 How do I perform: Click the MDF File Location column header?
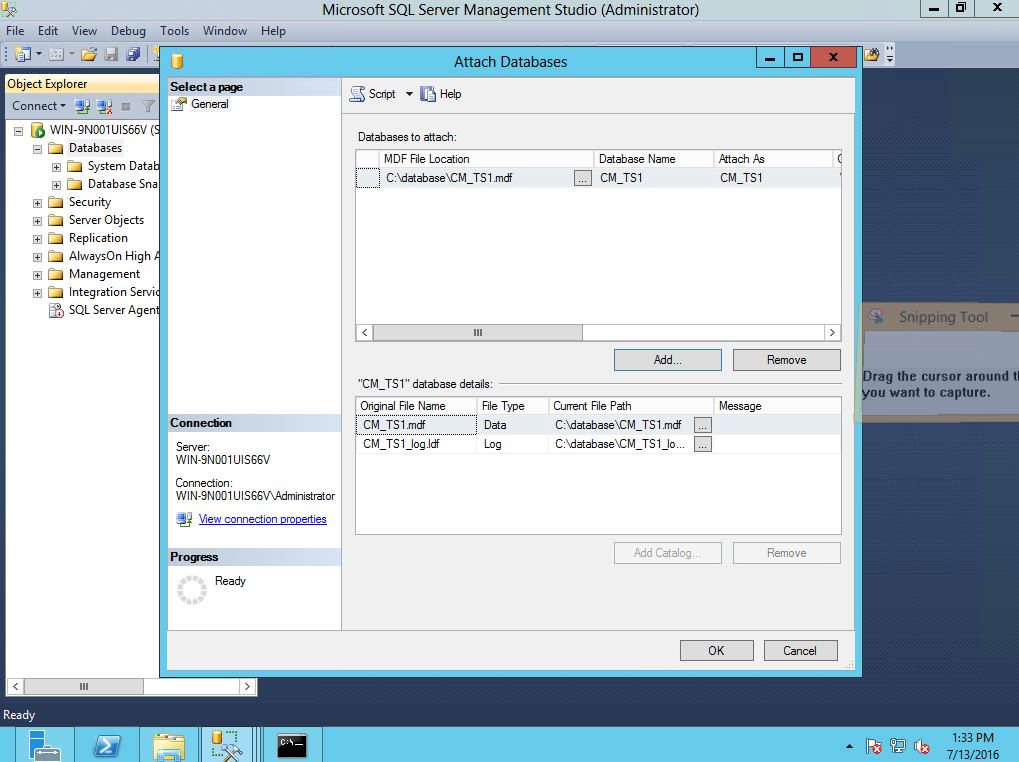[x=487, y=159]
